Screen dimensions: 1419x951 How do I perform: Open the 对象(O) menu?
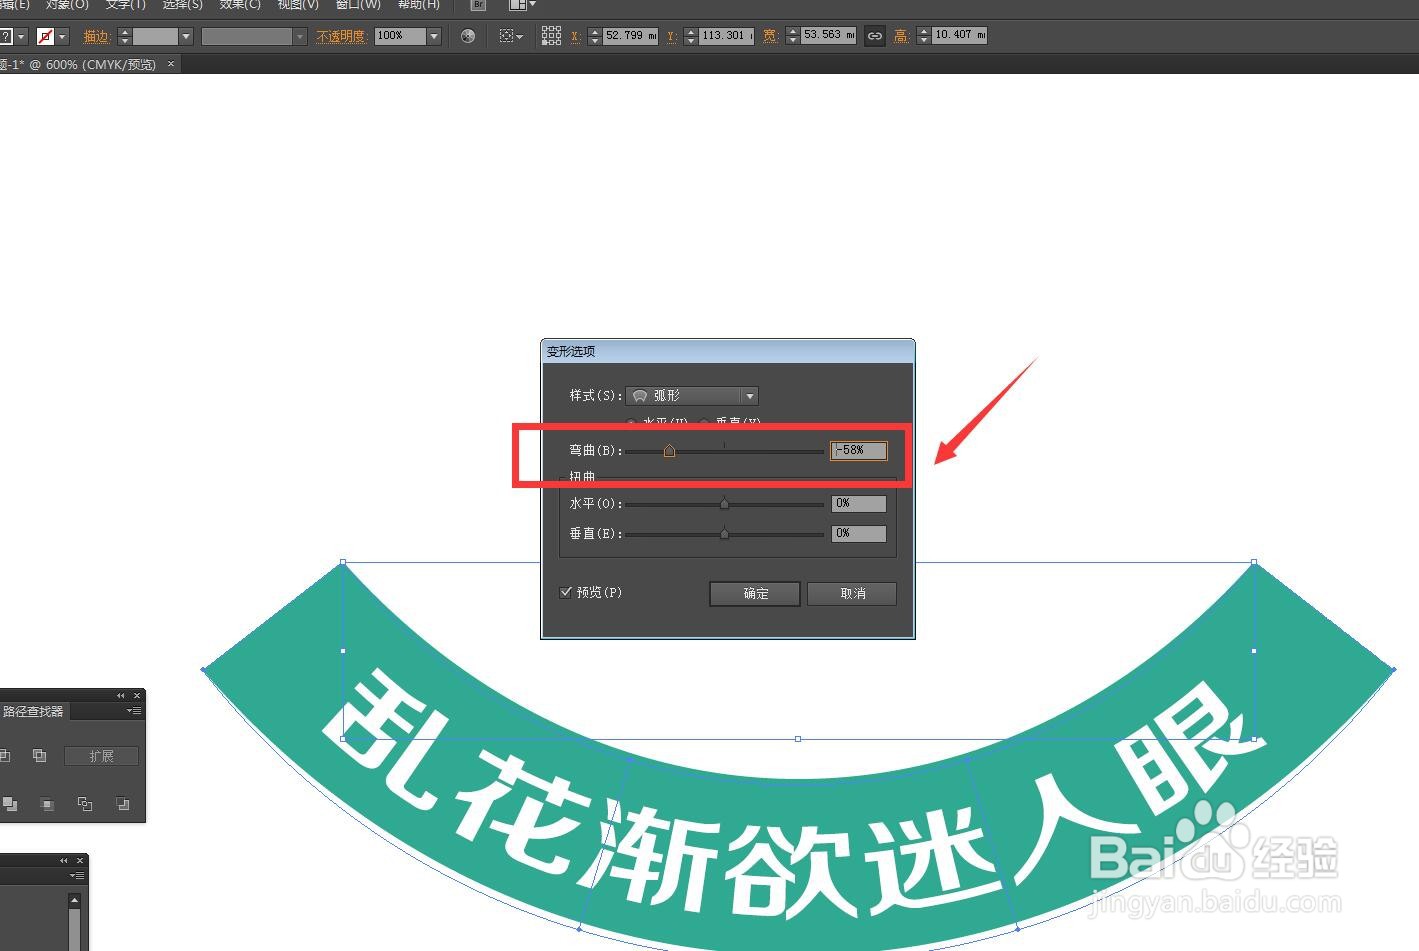point(67,5)
